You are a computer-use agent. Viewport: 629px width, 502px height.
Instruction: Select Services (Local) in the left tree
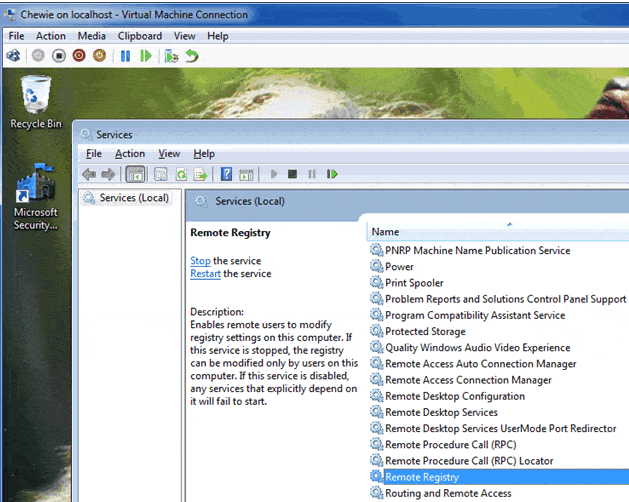coord(133,198)
